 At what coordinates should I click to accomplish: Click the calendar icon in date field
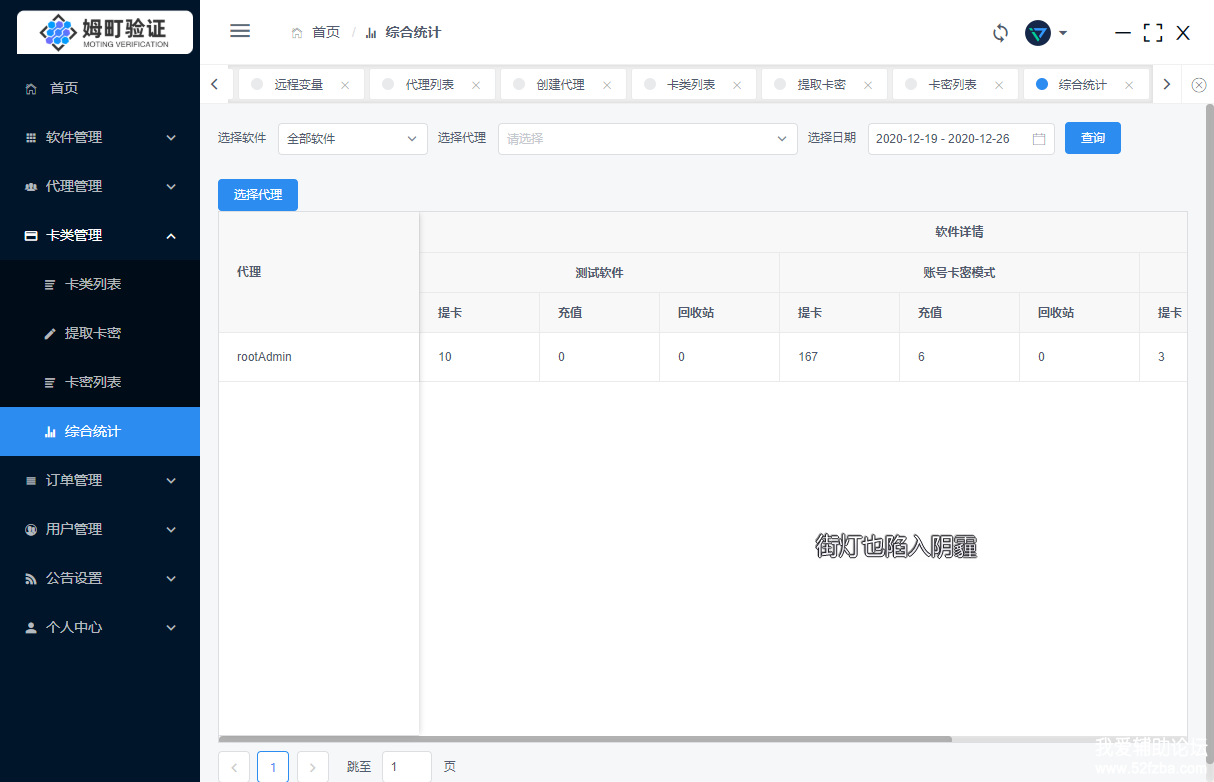(1038, 139)
